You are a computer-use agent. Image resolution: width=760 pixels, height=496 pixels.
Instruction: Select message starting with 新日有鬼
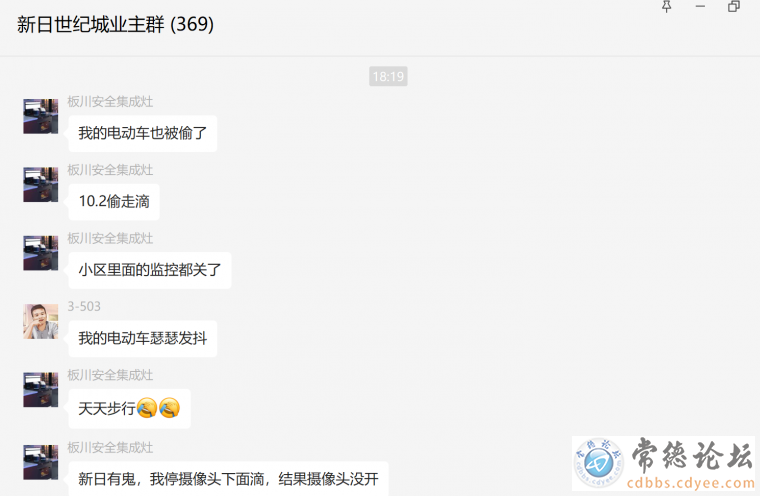[228, 479]
